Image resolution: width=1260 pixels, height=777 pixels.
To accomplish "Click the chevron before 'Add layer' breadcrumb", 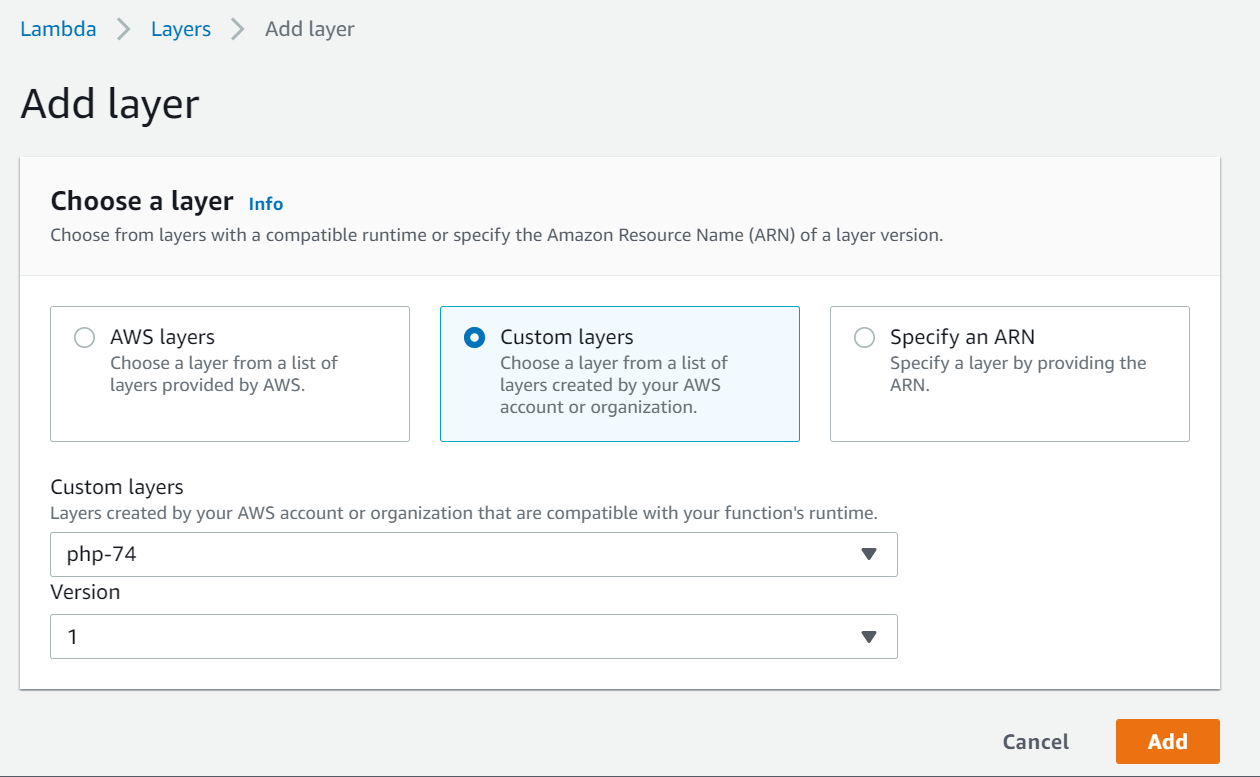I will (238, 29).
